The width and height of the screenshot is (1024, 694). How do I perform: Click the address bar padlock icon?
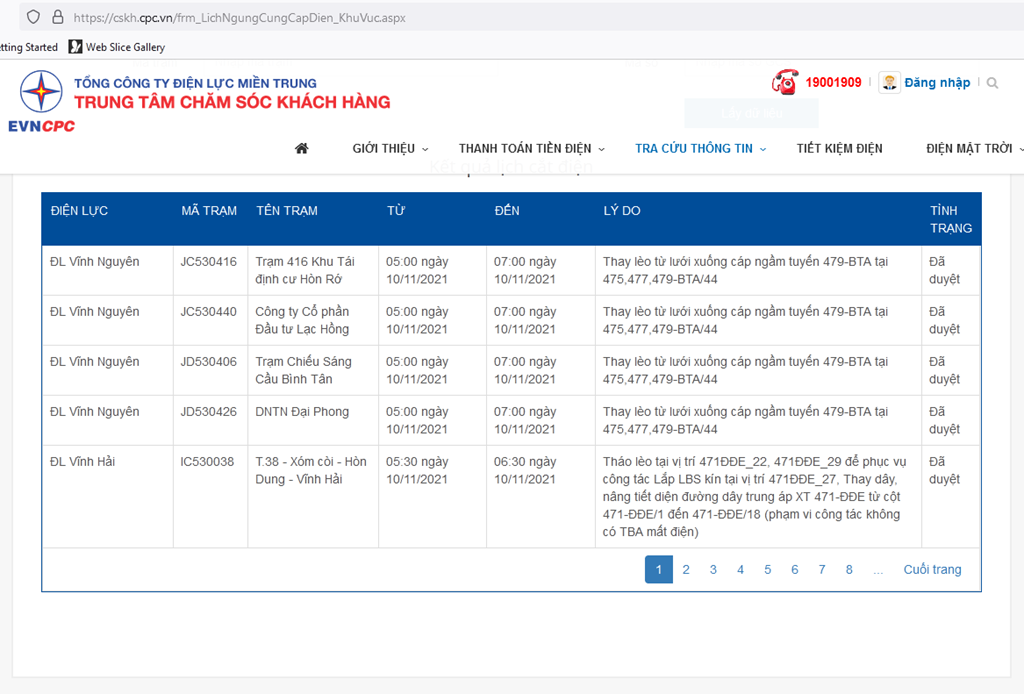click(57, 18)
